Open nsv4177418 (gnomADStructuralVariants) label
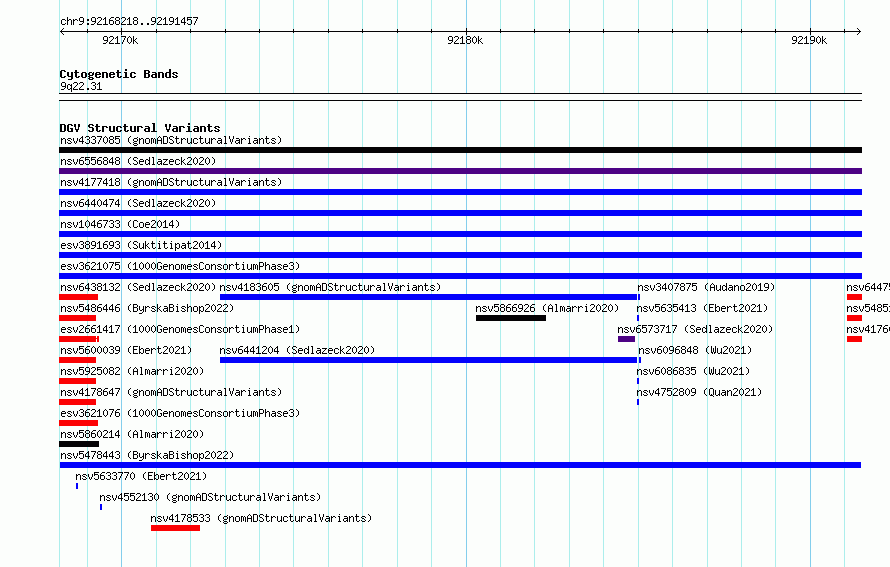The image size is (890, 567). (171, 182)
